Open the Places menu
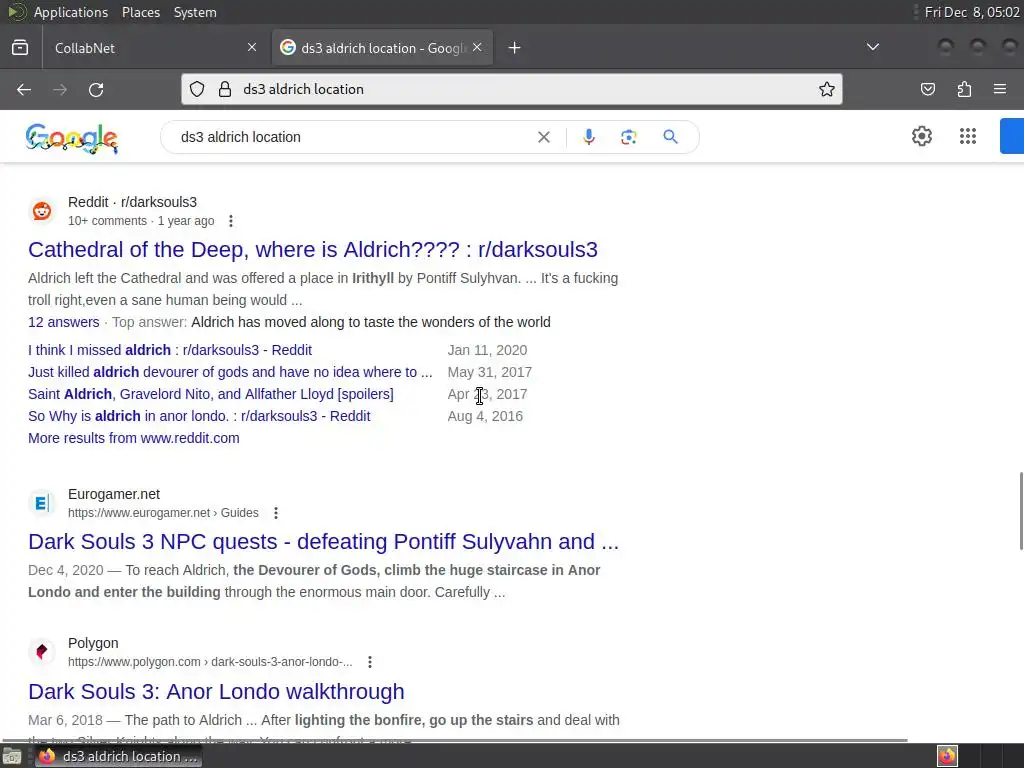The height and width of the screenshot is (768, 1024). coord(141,12)
